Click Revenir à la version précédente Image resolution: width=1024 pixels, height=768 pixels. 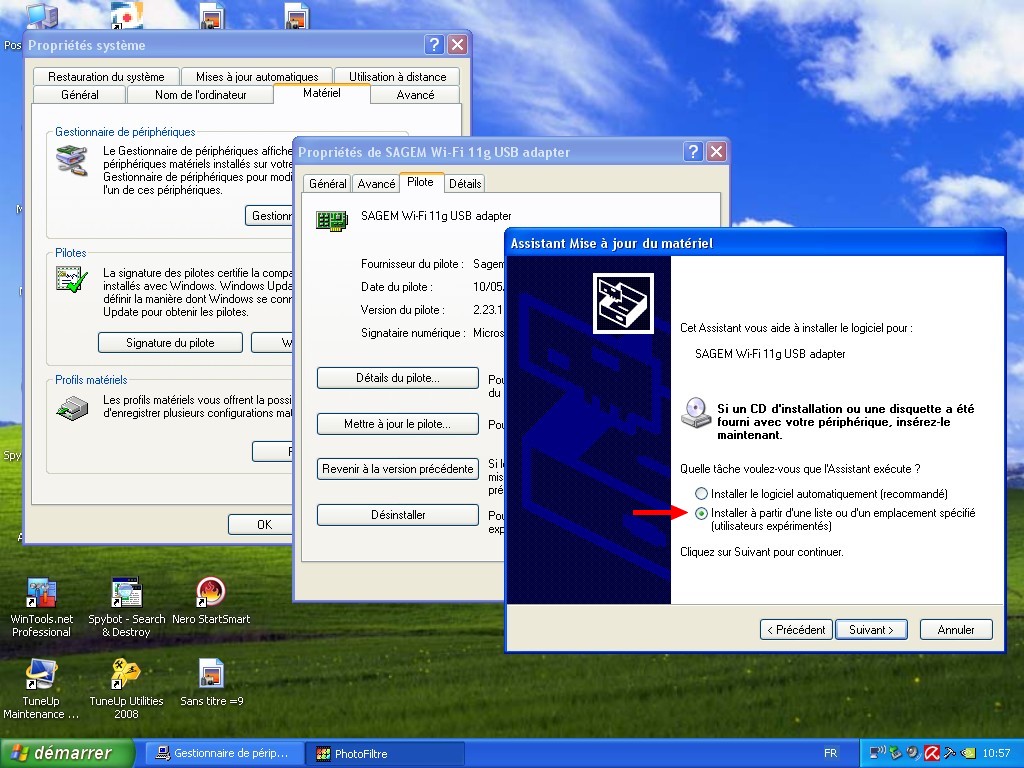398,469
